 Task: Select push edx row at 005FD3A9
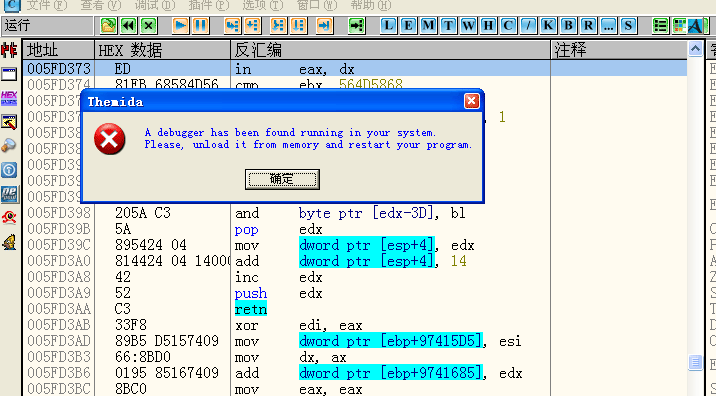point(355,293)
